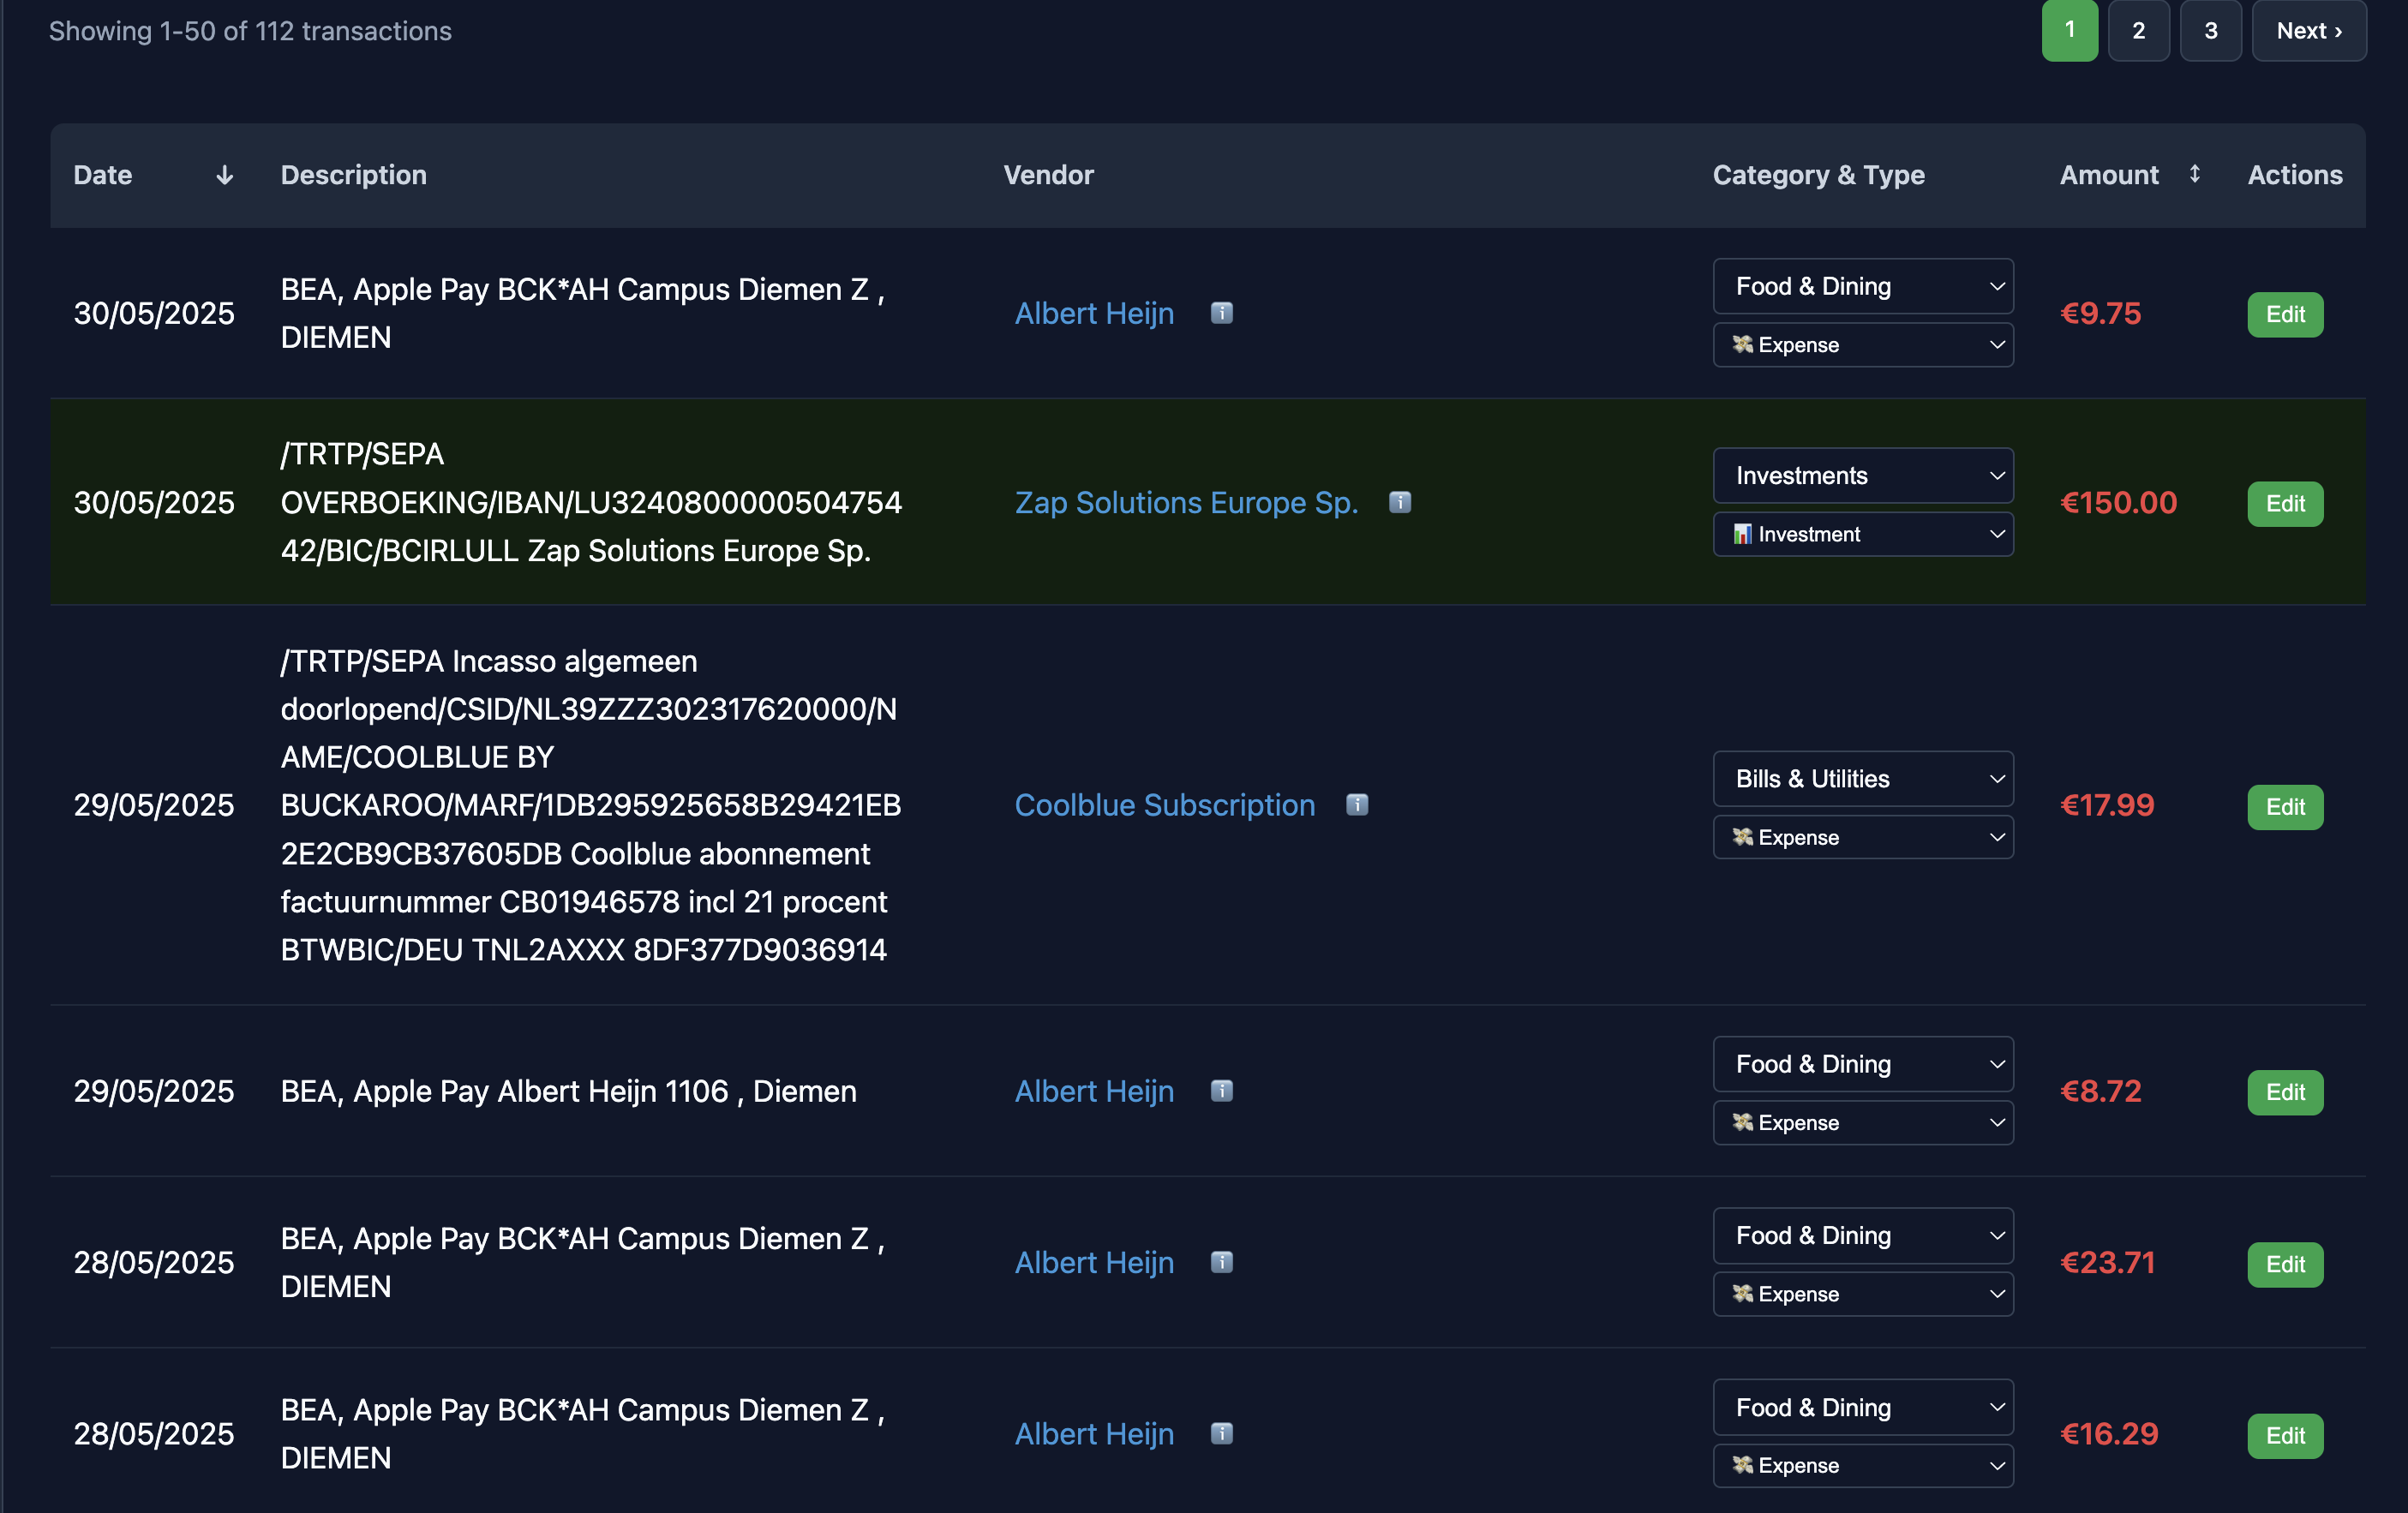Click the 29/05/2025 date in the Coolblue row
This screenshot has width=2408, height=1513.
154,805
